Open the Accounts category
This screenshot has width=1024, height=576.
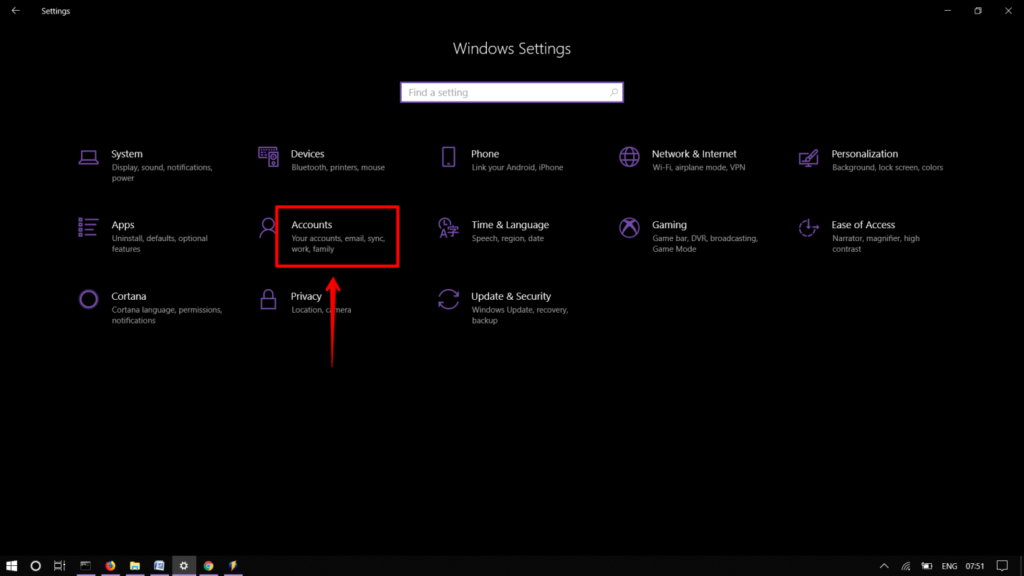click(x=337, y=236)
